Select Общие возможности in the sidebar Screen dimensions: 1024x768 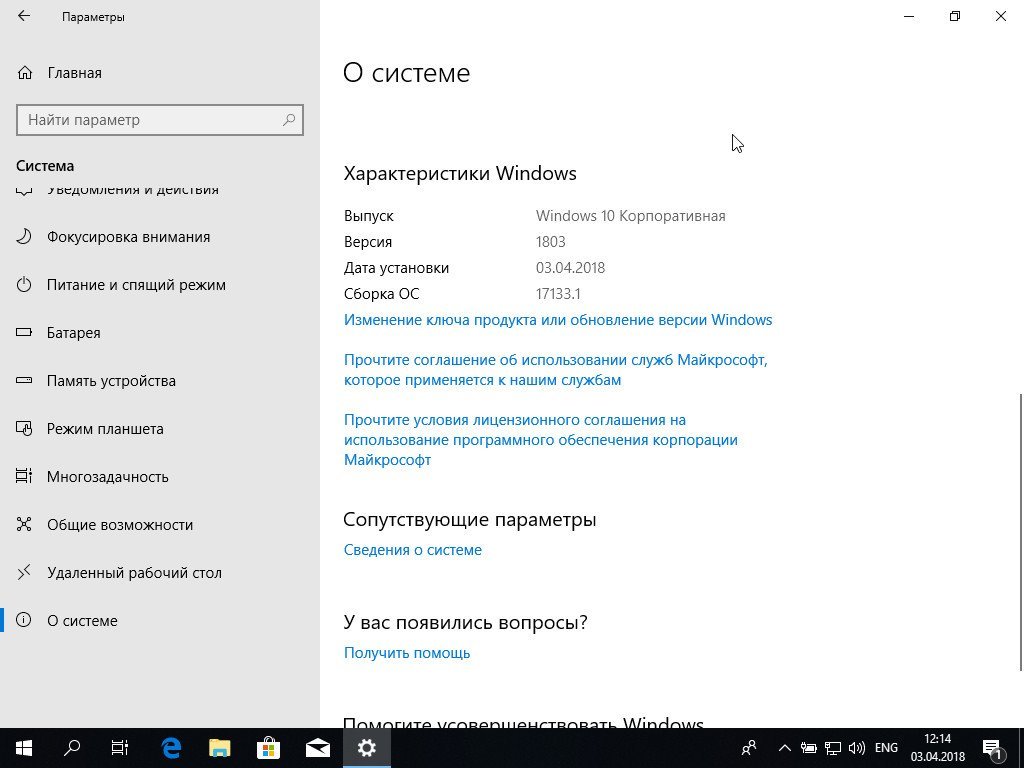point(160,524)
